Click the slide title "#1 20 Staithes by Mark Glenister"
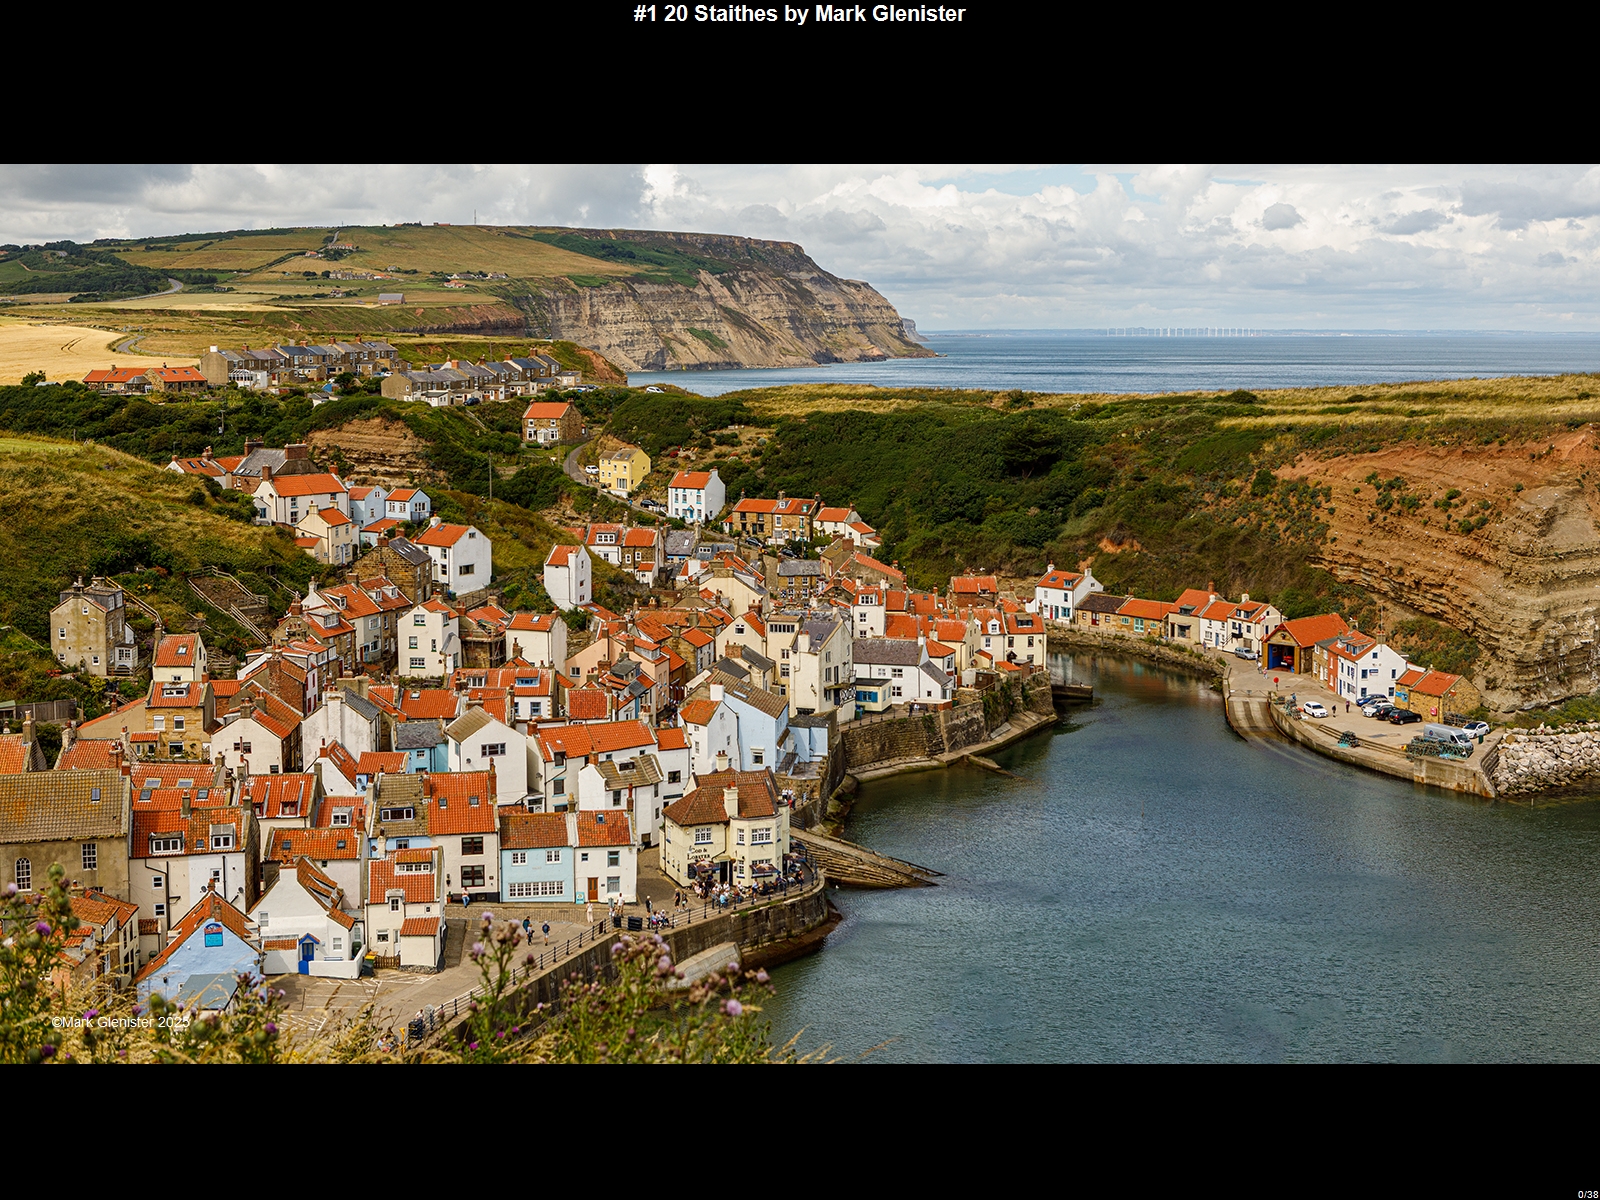1600x1200 pixels. pos(799,14)
